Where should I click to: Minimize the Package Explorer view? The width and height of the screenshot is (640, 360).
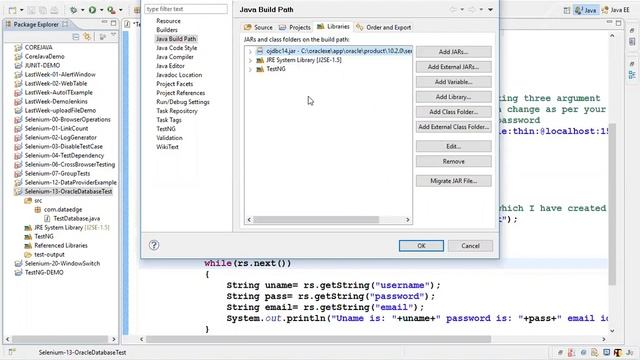pos(104,23)
